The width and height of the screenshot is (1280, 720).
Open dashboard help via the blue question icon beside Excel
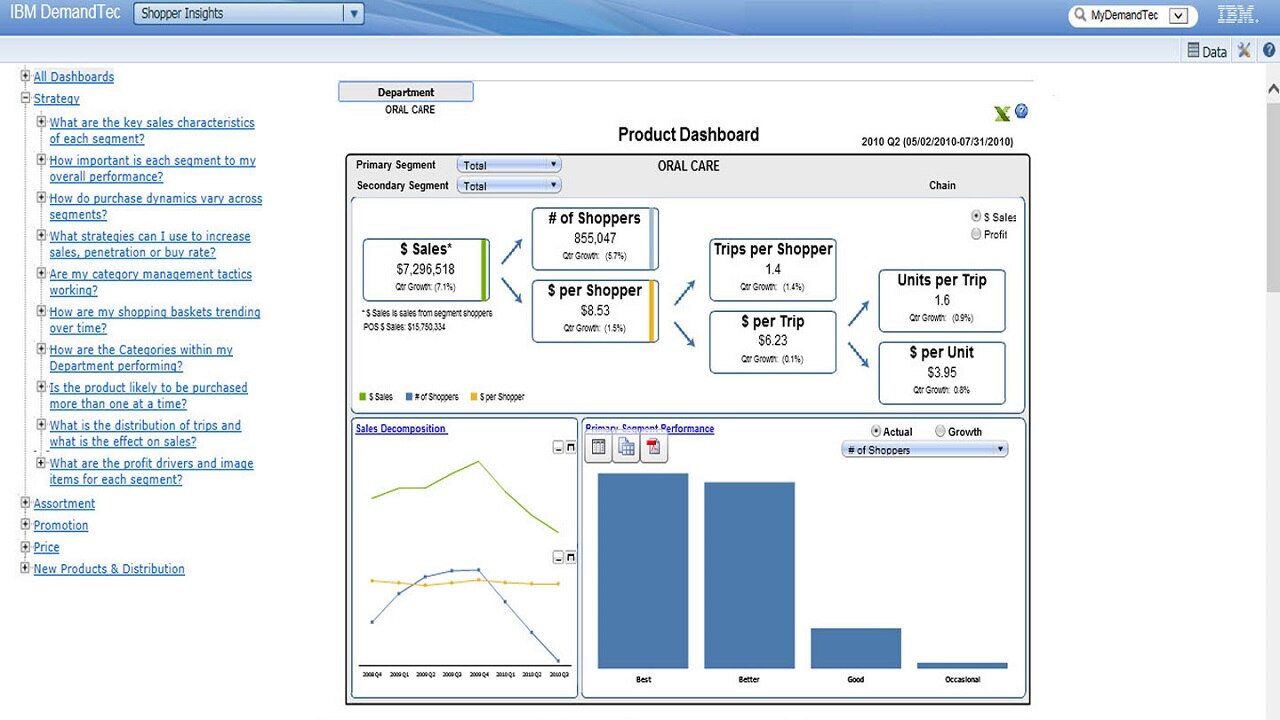pyautogui.click(x=1022, y=111)
